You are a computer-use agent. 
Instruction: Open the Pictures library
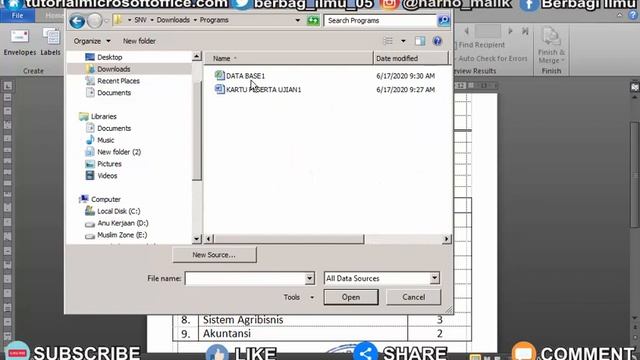[x=103, y=164]
